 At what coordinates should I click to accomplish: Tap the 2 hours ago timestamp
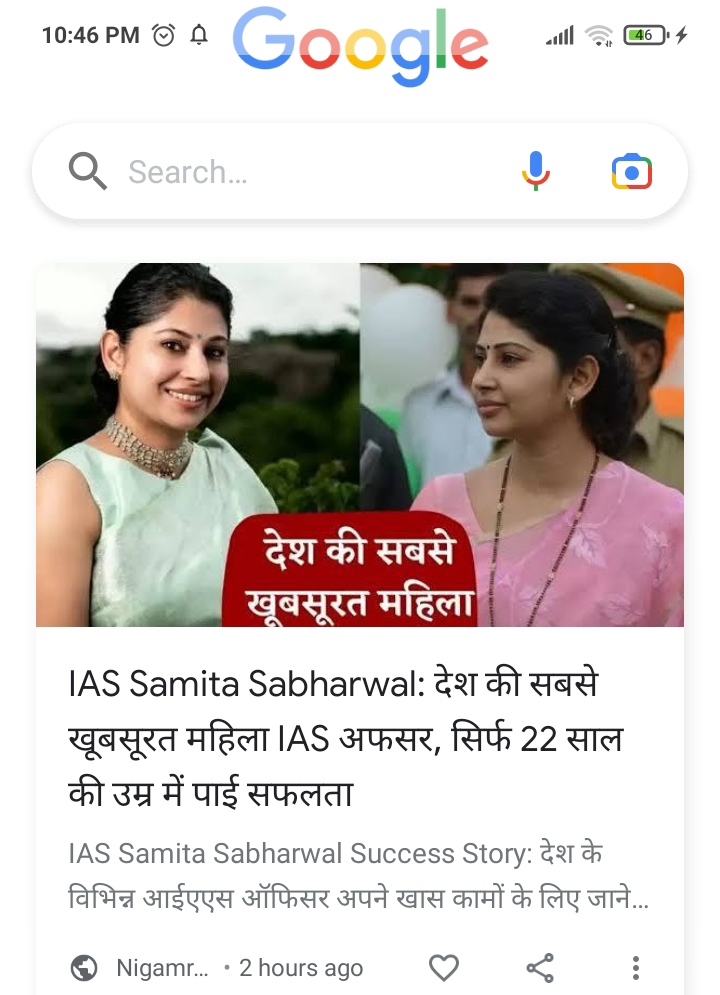301,968
